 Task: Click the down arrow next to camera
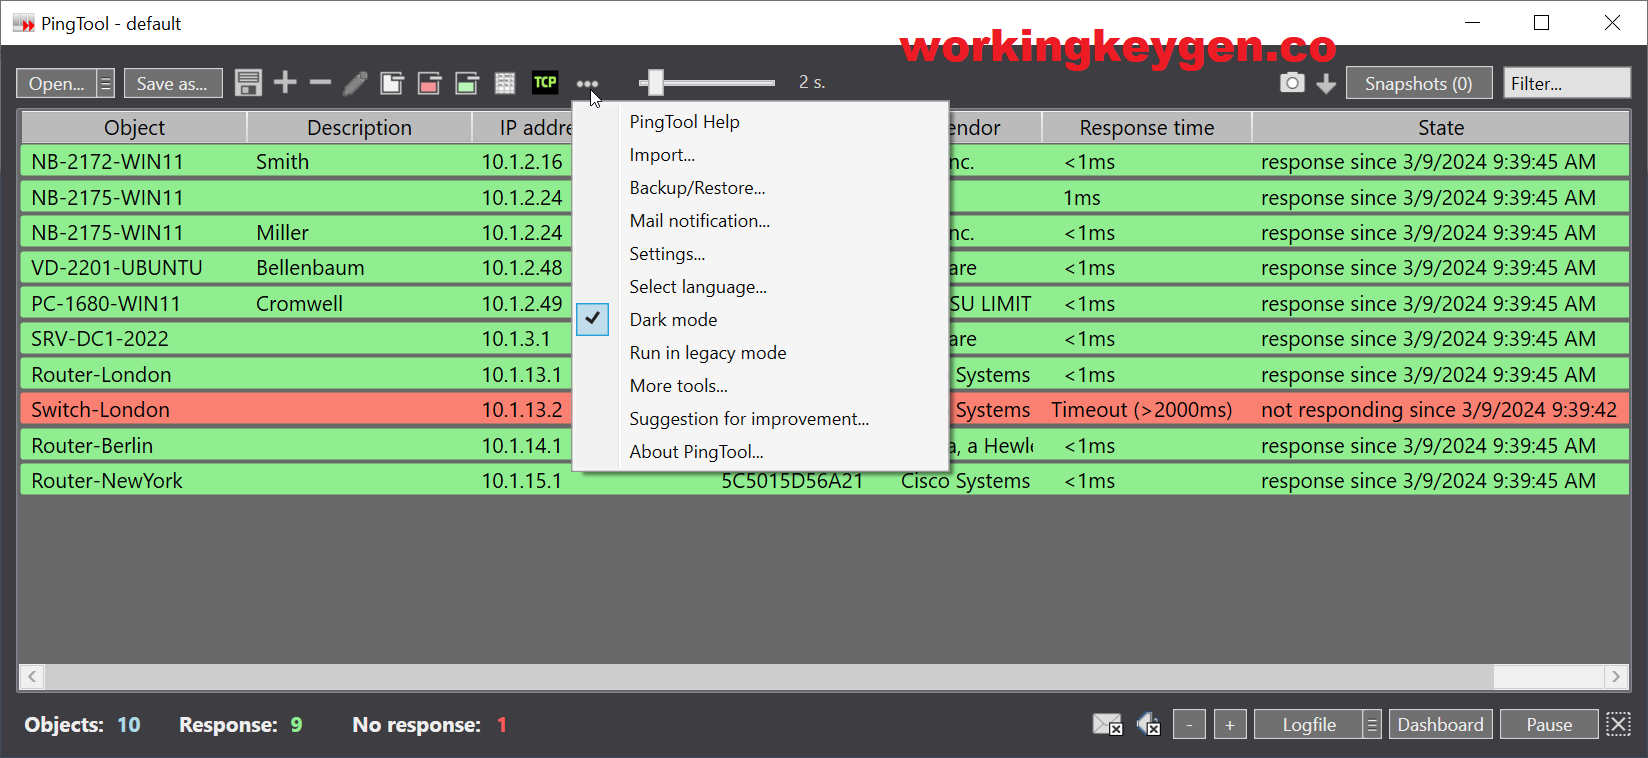click(1326, 84)
